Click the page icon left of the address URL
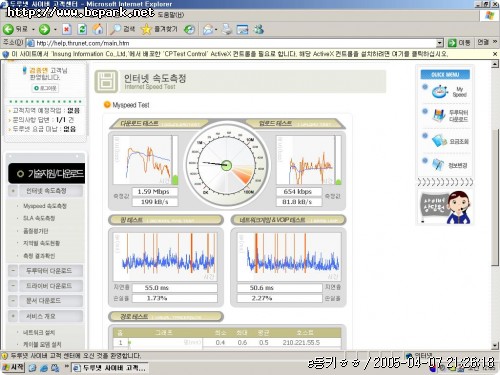This screenshot has width=500, height=375. point(30,43)
